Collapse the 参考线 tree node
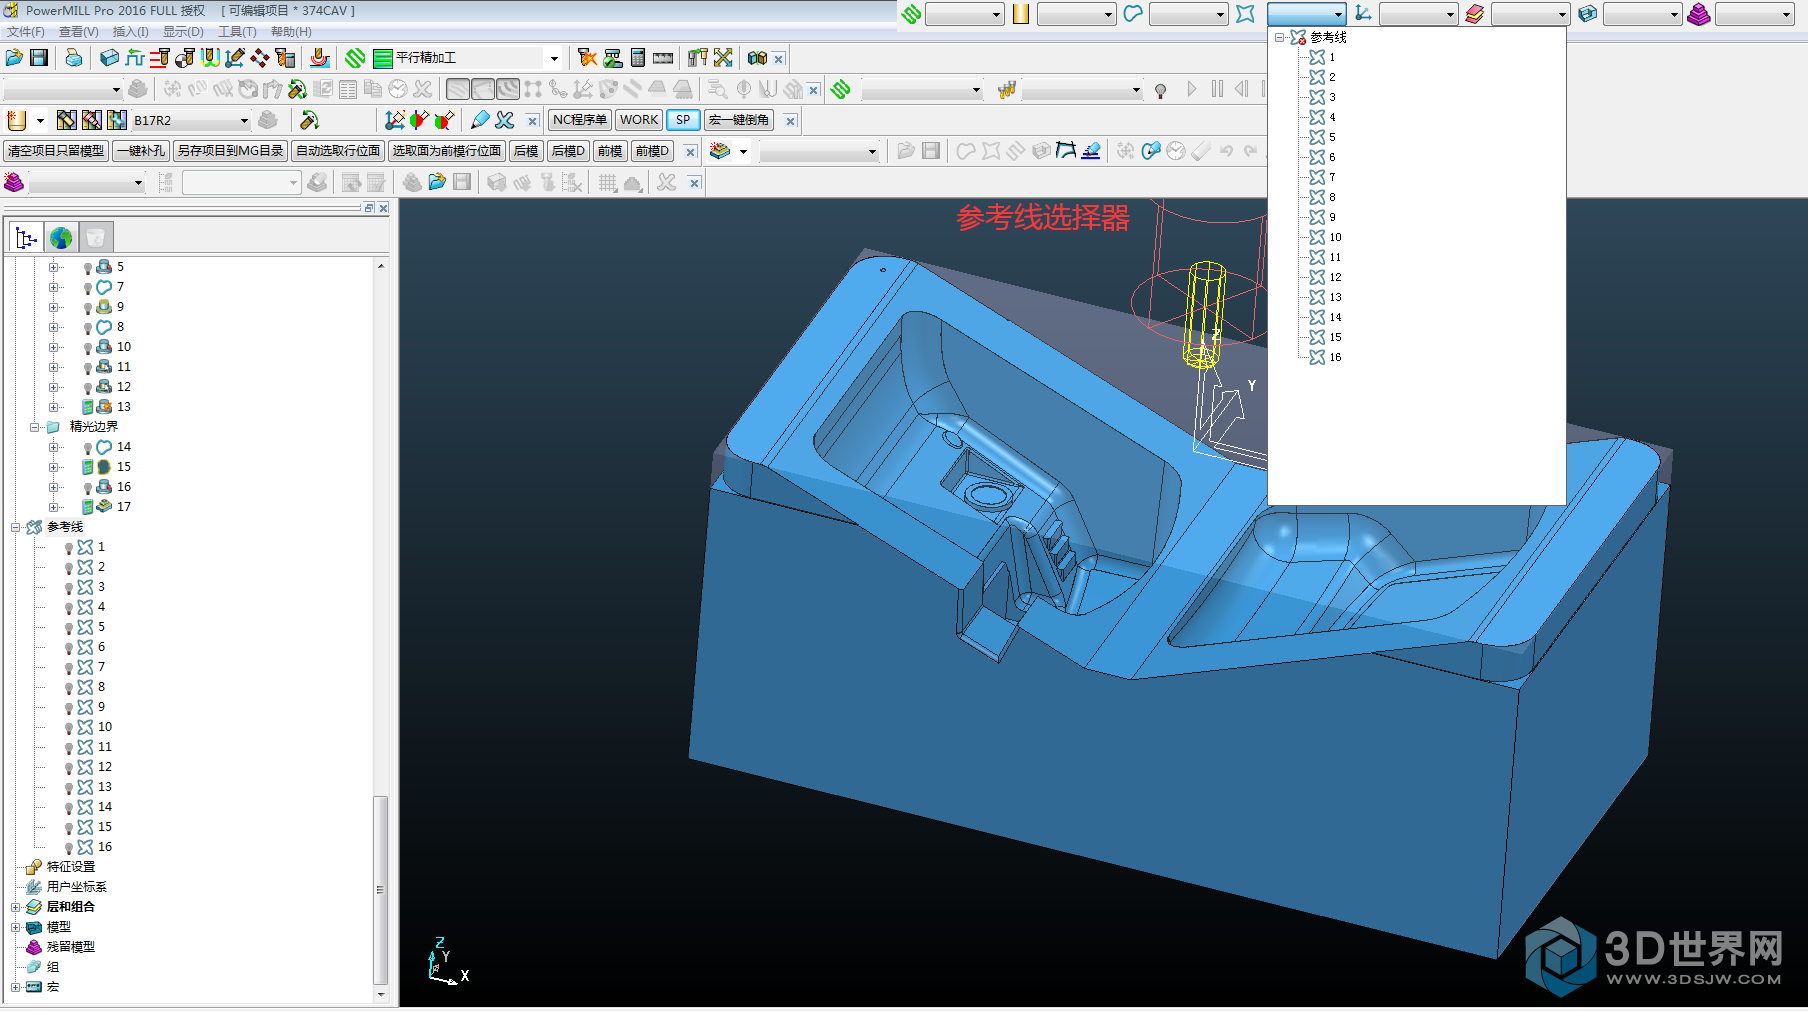Screen dimensions: 1808x1011 (x=16, y=527)
